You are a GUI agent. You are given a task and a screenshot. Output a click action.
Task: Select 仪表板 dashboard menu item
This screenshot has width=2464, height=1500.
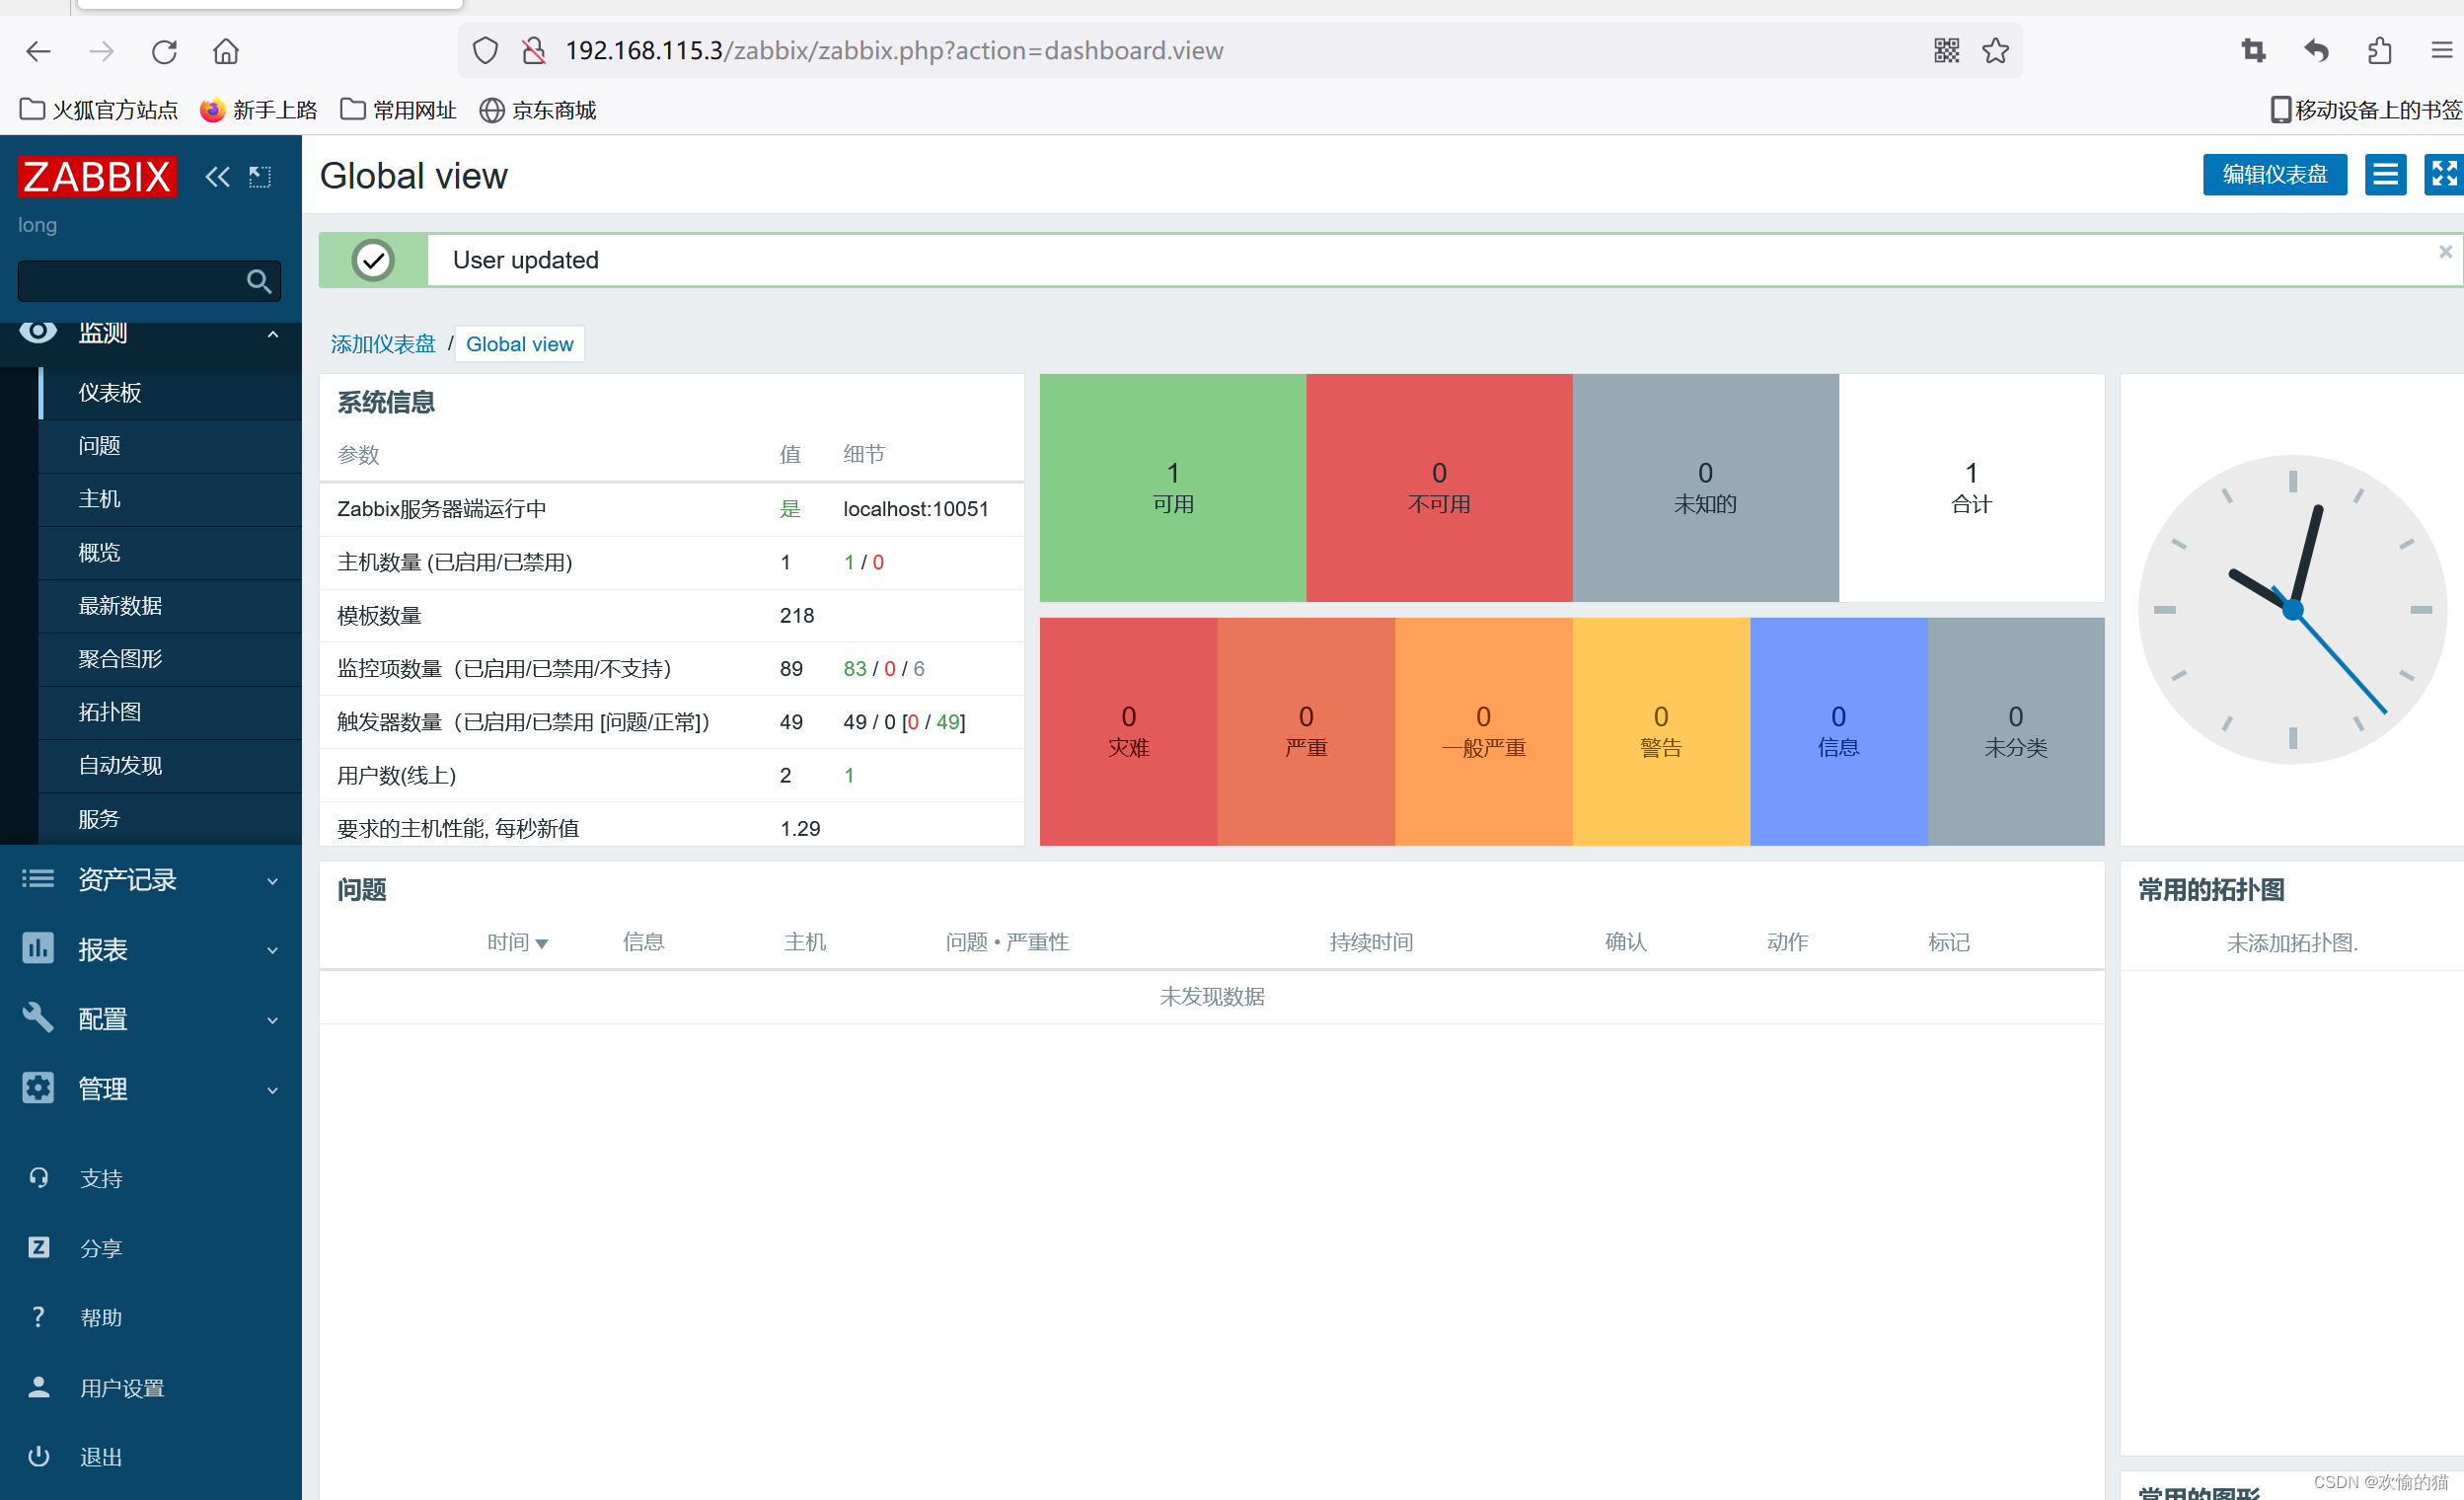tap(170, 393)
